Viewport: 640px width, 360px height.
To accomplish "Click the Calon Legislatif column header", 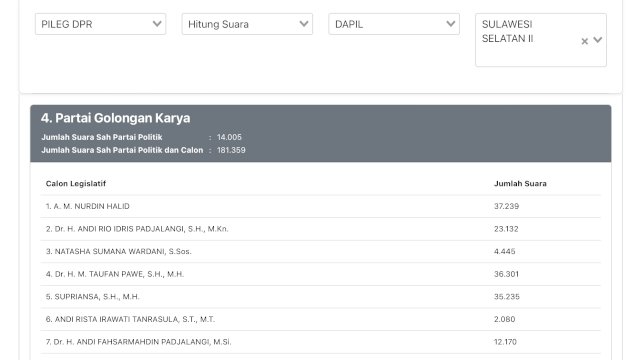I will (x=76, y=184).
